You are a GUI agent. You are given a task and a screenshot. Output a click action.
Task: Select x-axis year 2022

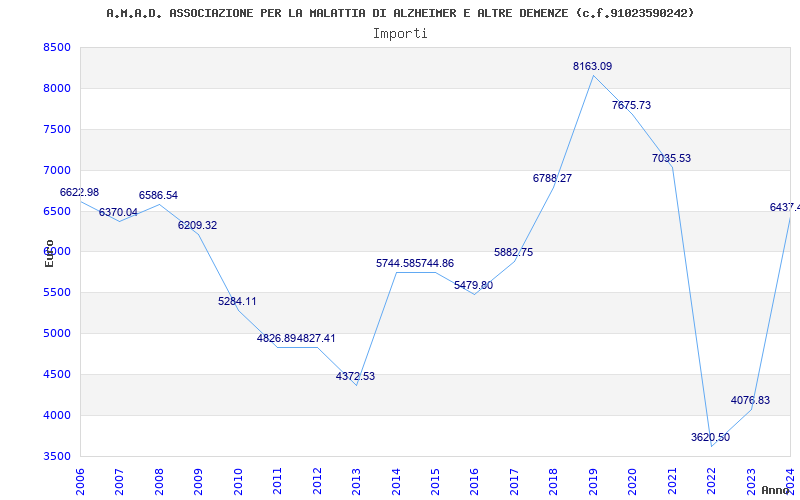click(712, 482)
